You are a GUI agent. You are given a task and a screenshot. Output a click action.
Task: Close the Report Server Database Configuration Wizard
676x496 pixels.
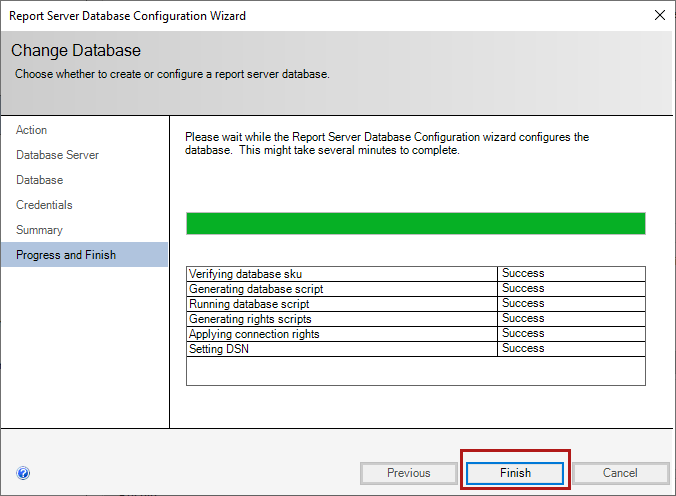[658, 16]
